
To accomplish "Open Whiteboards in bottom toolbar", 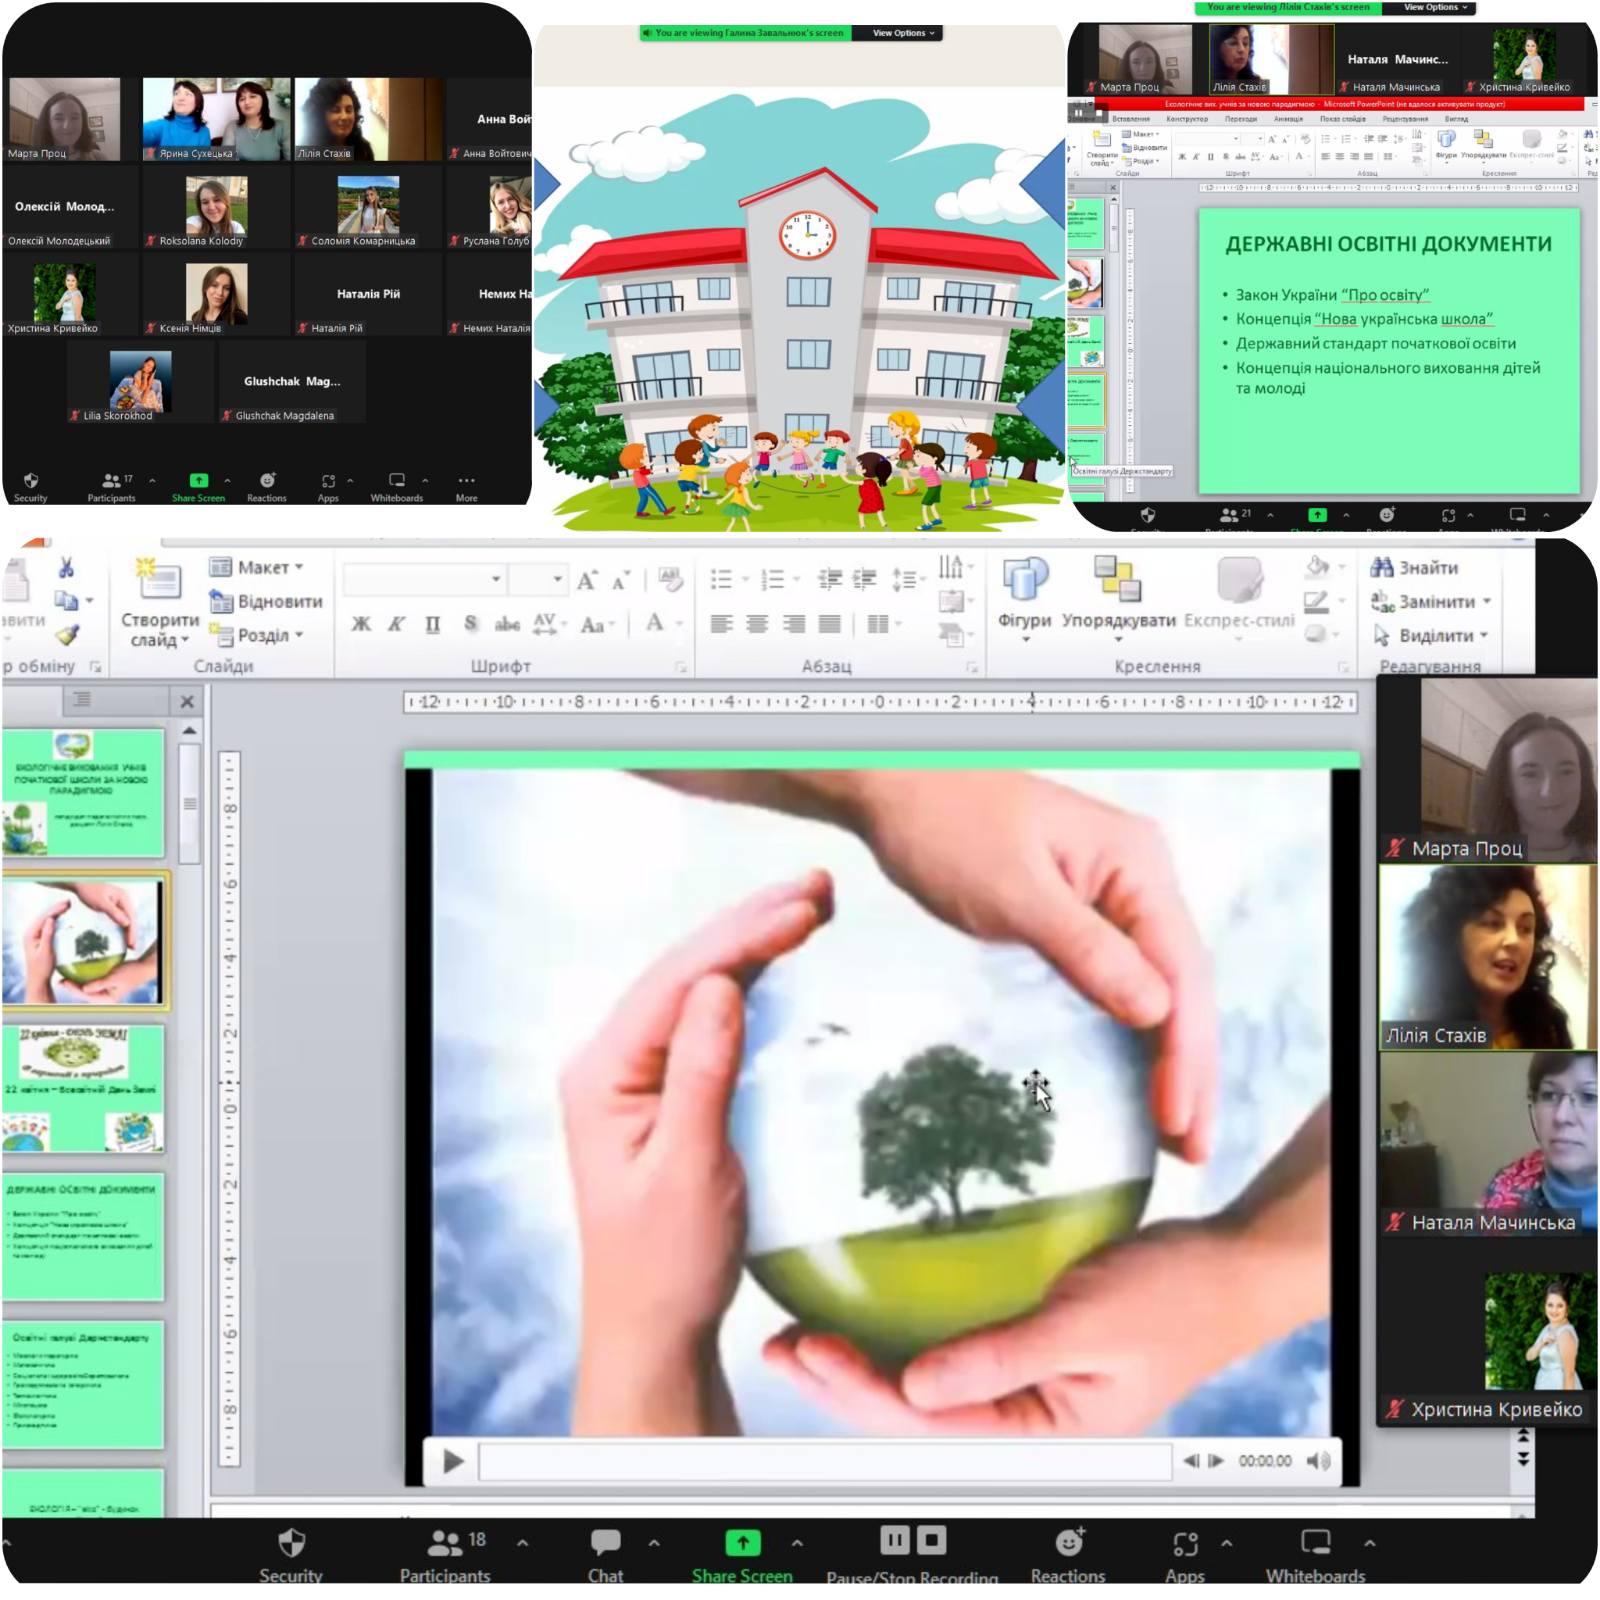I will [1315, 1543].
